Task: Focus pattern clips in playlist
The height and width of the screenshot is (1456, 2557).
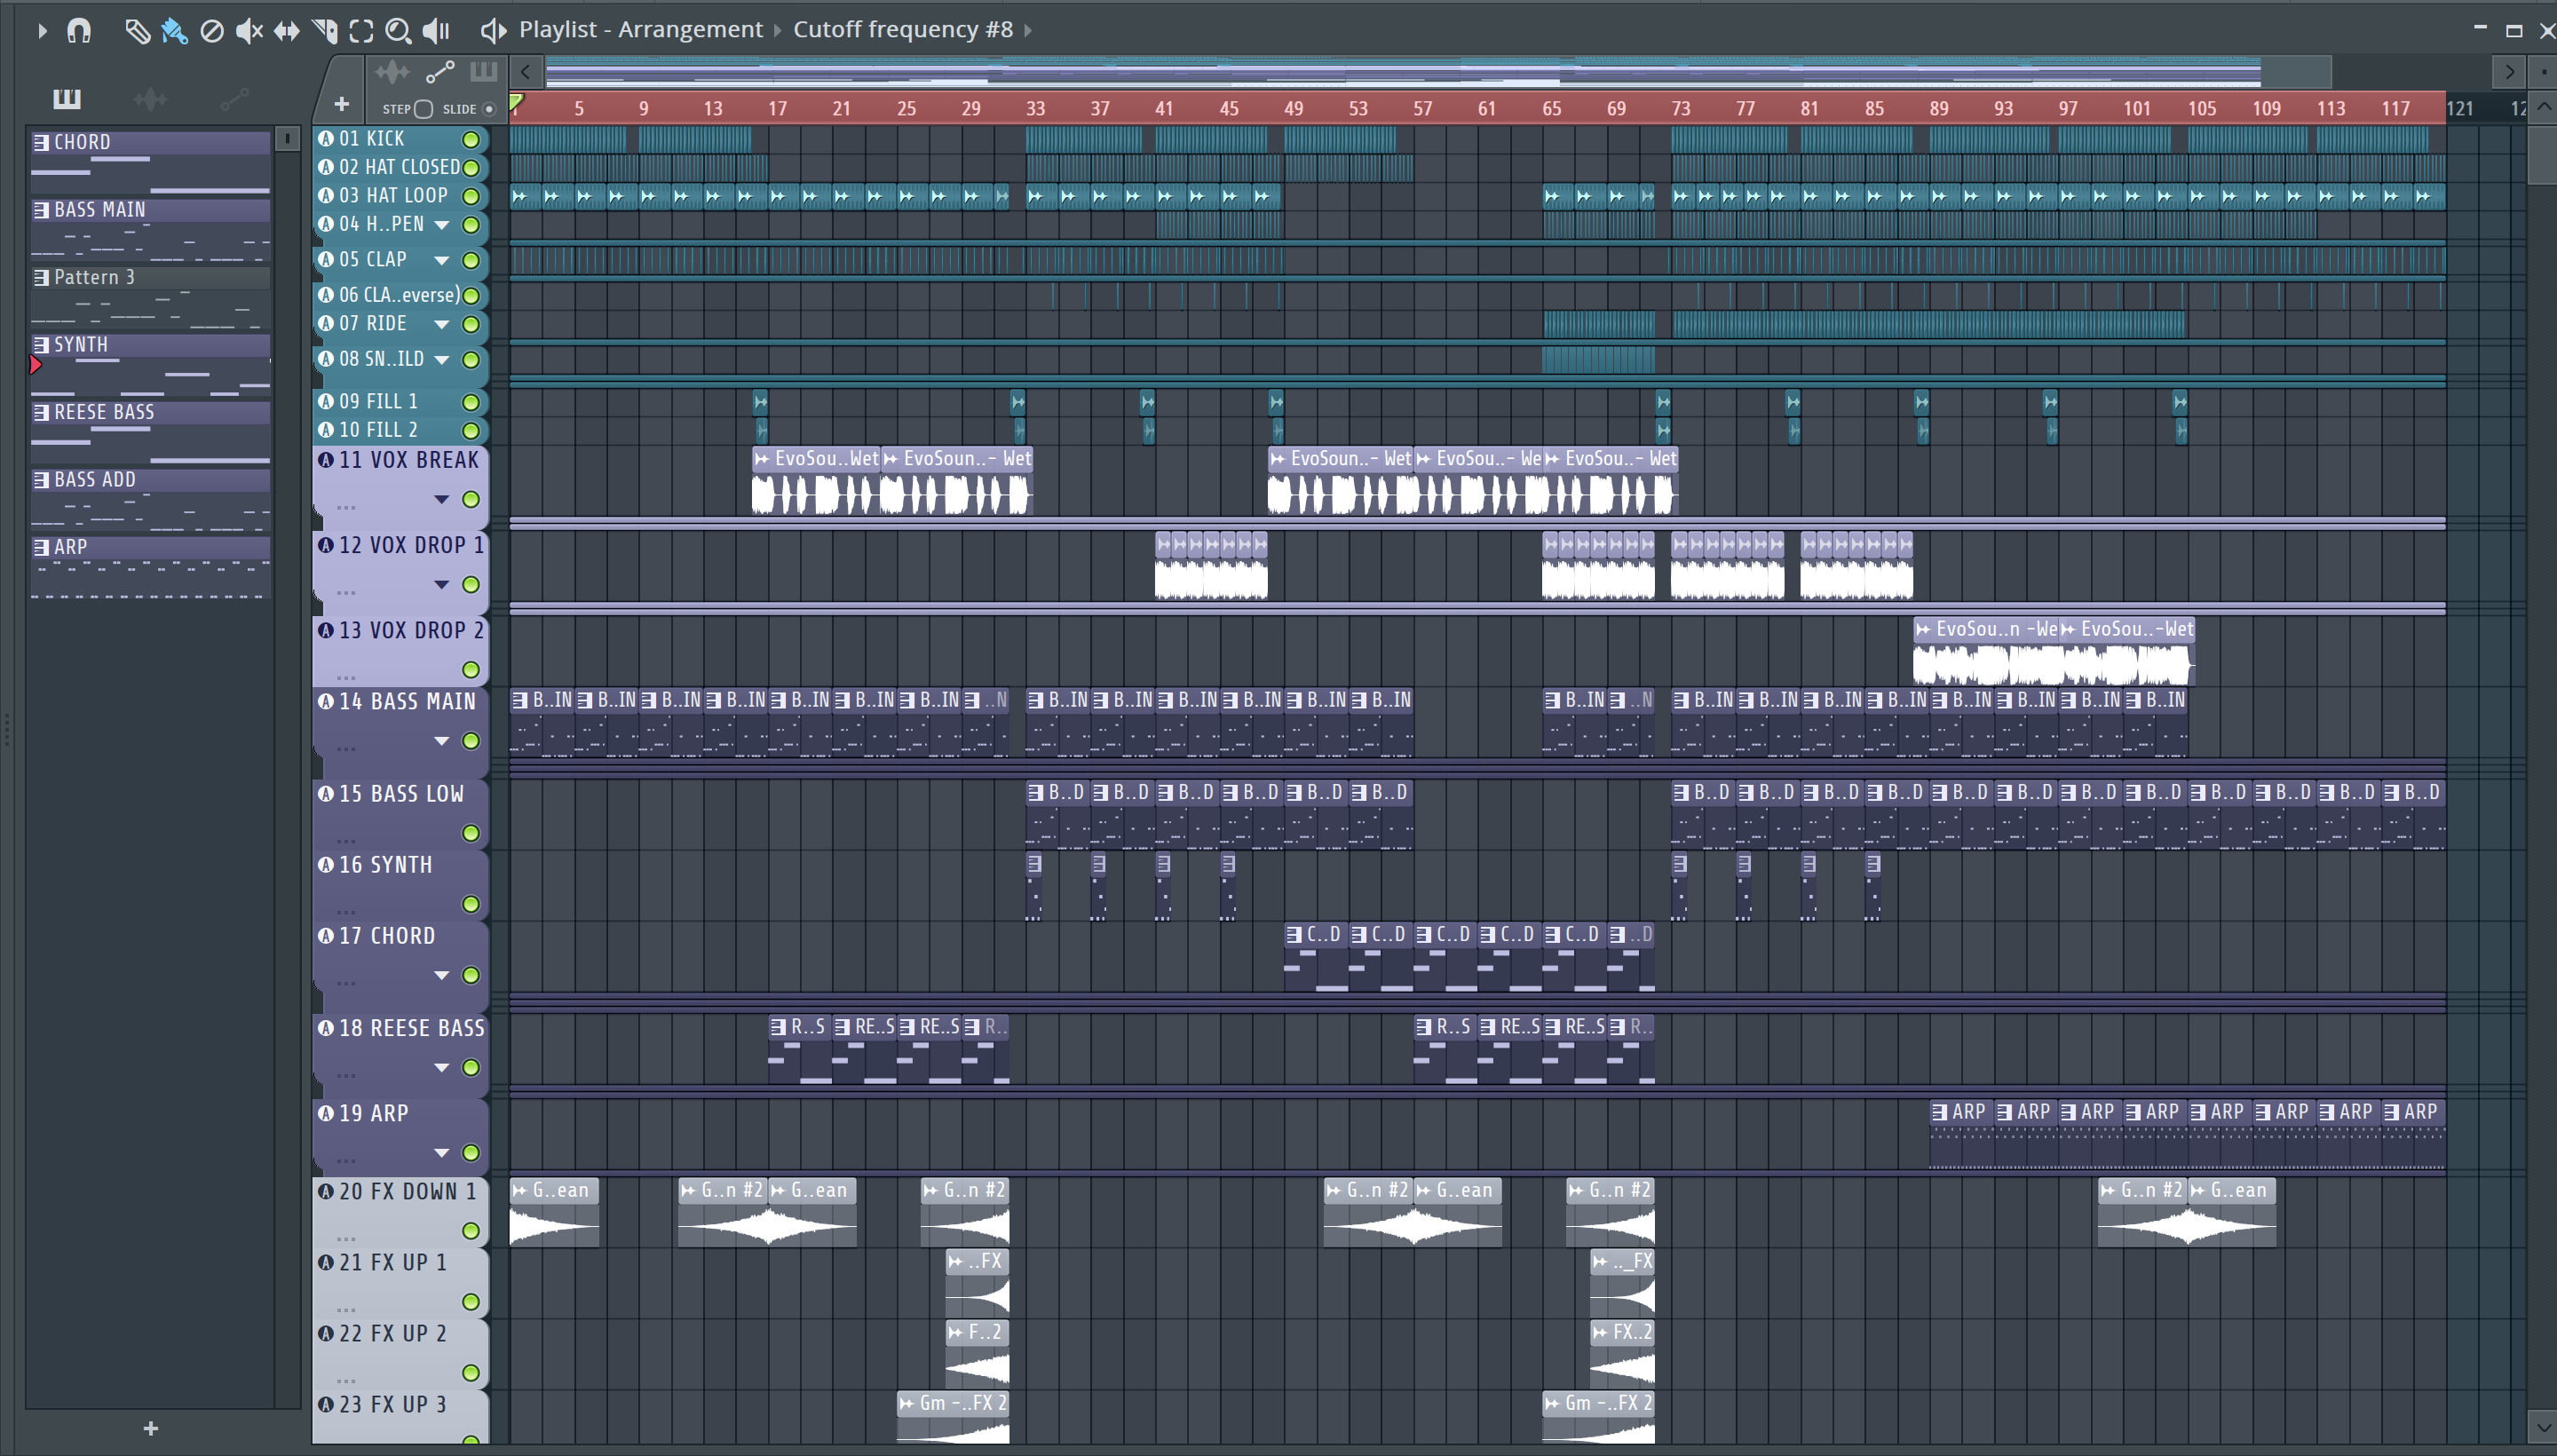Action: tap(484, 72)
